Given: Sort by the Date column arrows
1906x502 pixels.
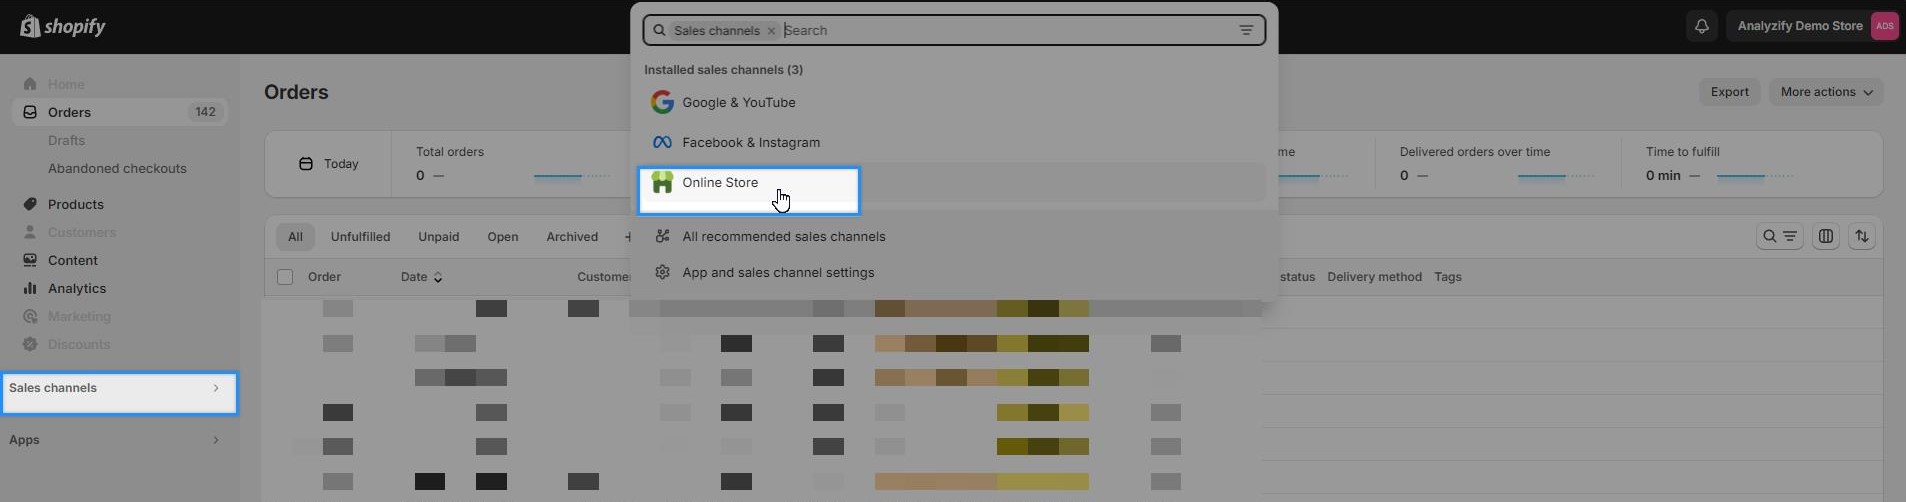Looking at the screenshot, I should (x=438, y=277).
